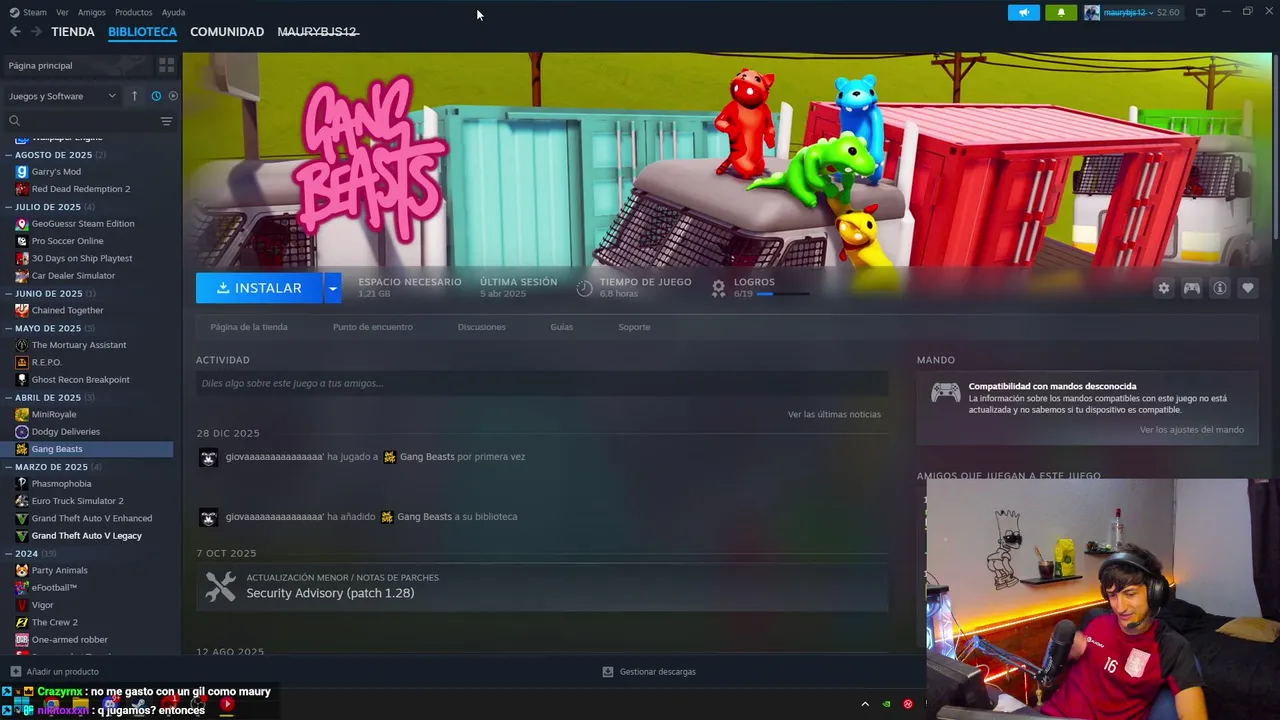
Task: Click the activity status input field
Action: click(542, 383)
